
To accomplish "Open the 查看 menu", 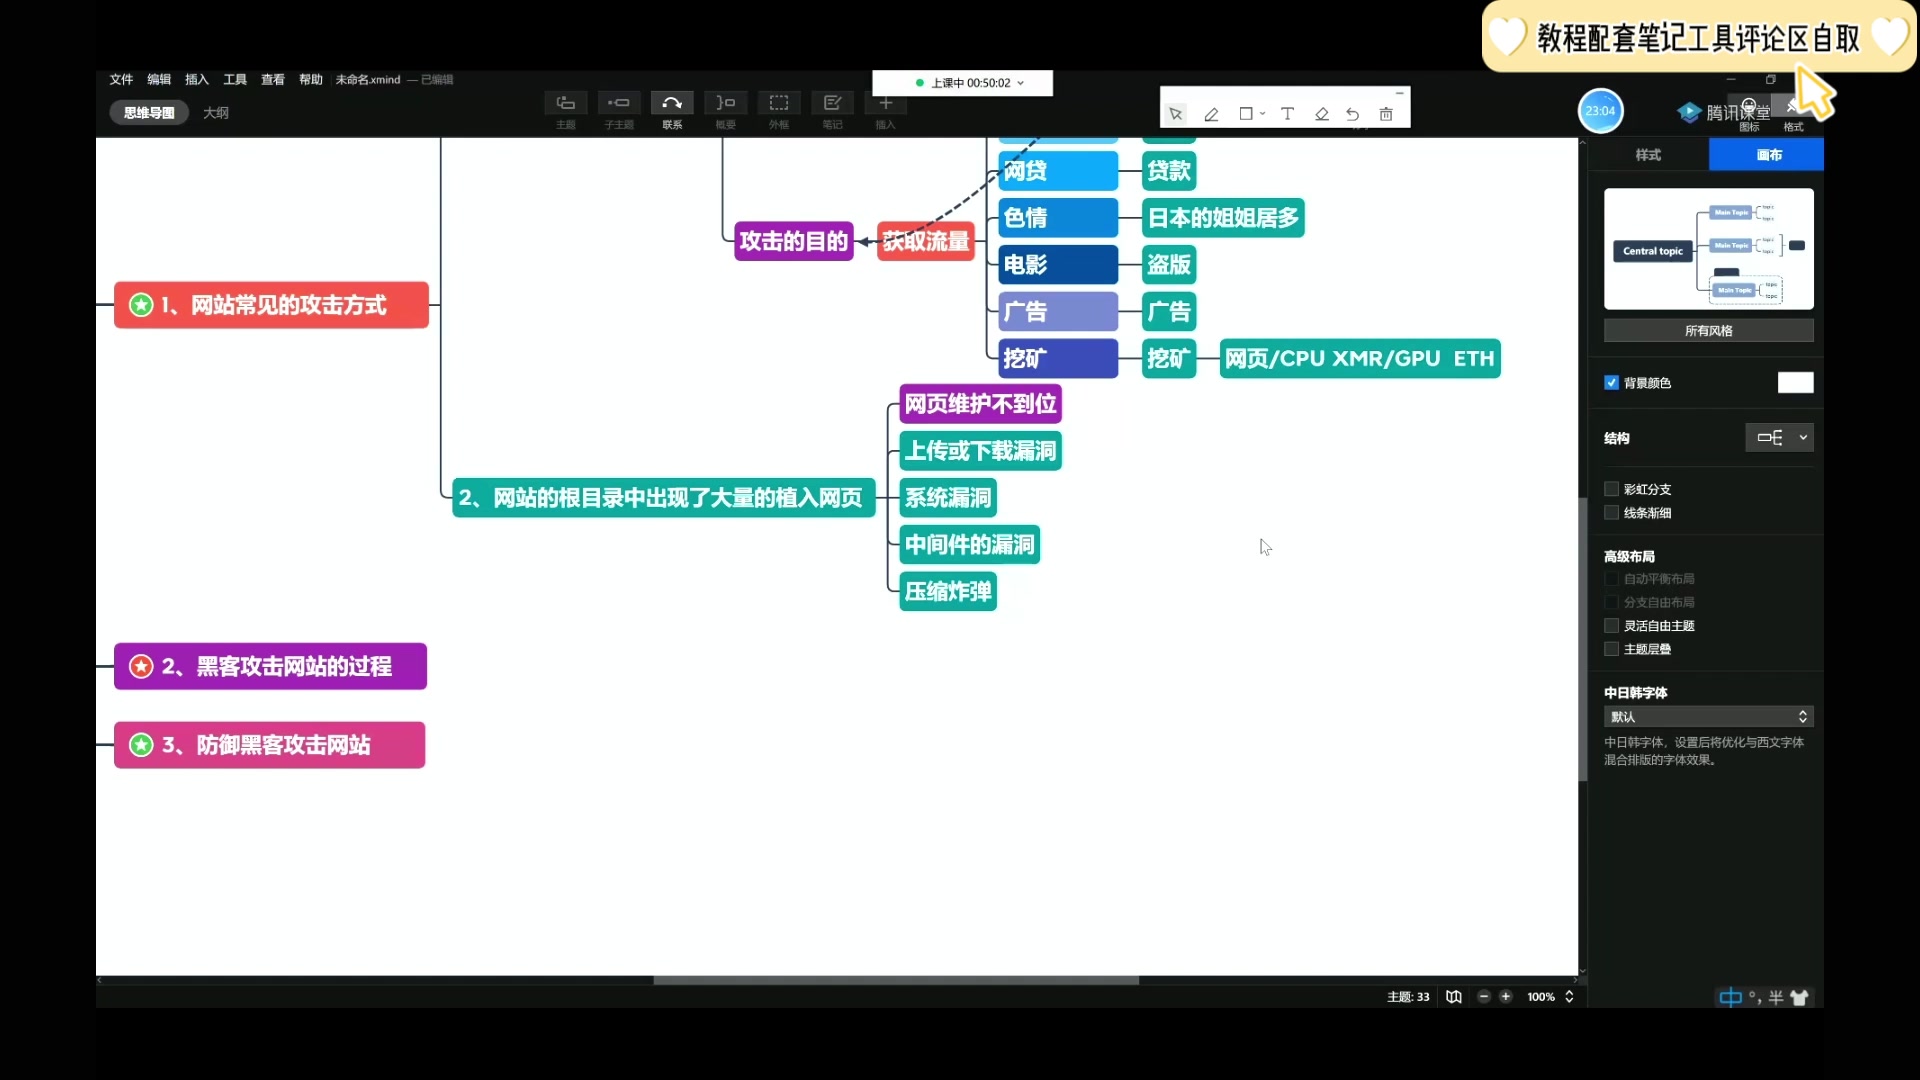I will tap(273, 80).
